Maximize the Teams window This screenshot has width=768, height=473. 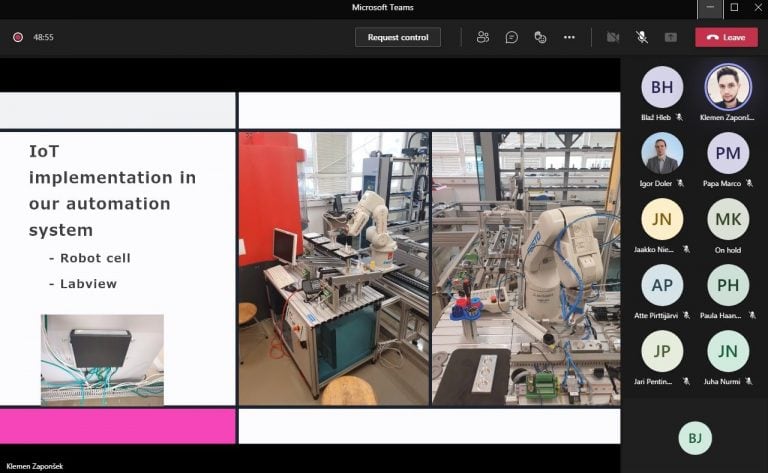[734, 7]
